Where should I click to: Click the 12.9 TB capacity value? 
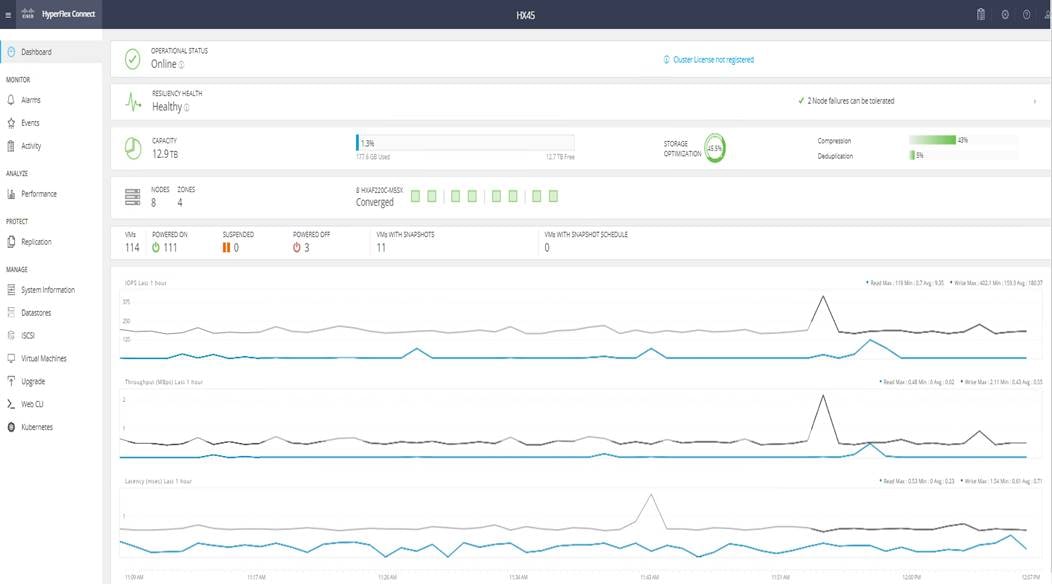coord(165,154)
